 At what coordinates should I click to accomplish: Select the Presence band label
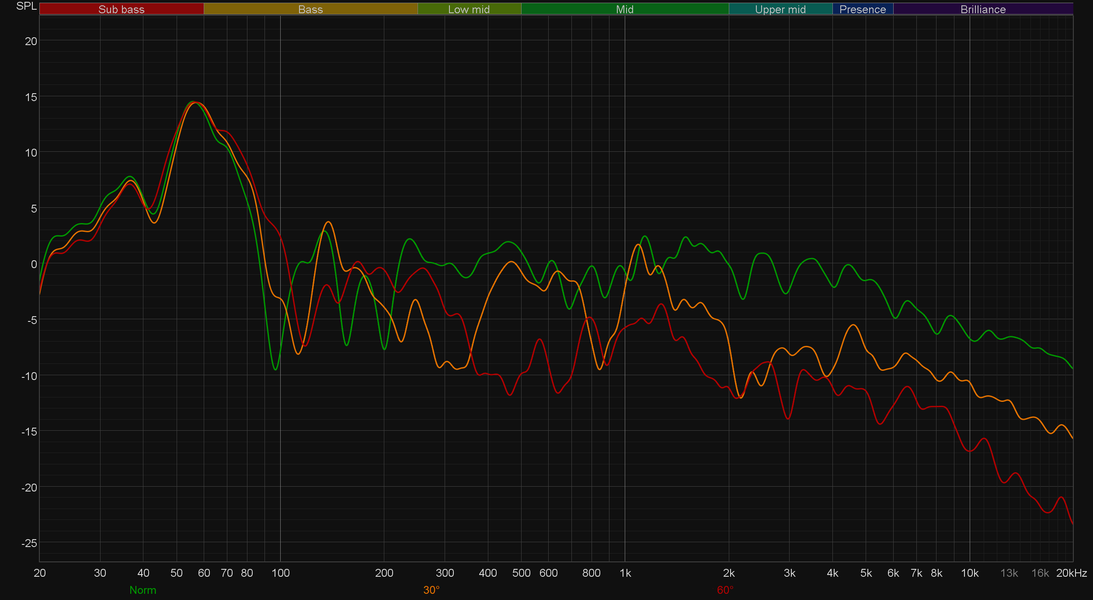[863, 9]
